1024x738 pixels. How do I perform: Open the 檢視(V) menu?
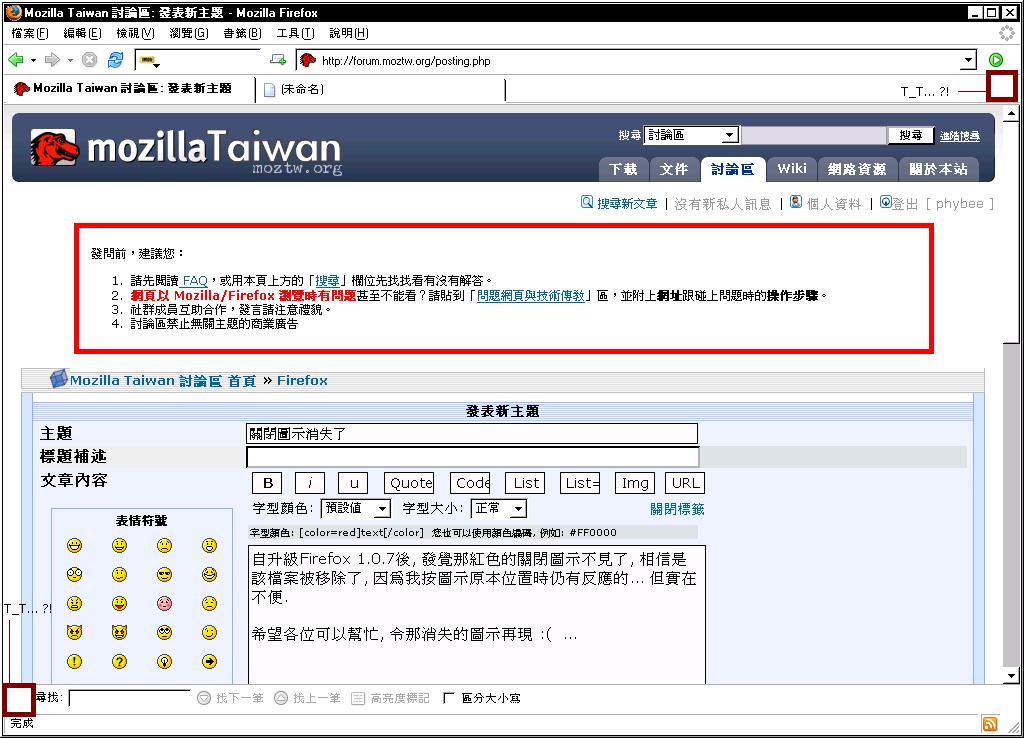point(135,33)
